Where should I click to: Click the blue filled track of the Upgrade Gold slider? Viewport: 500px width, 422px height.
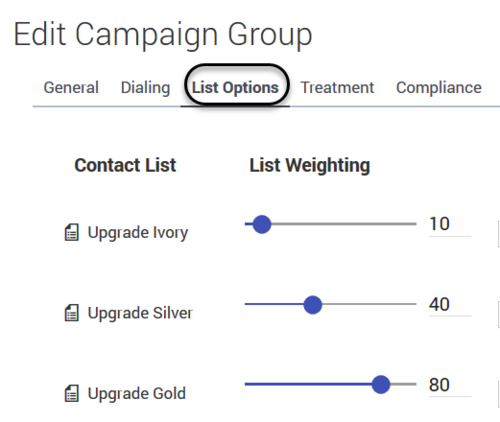[x=308, y=384]
